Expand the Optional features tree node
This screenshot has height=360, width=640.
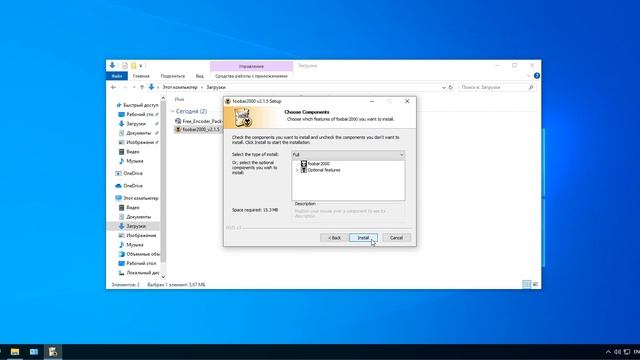[297, 170]
